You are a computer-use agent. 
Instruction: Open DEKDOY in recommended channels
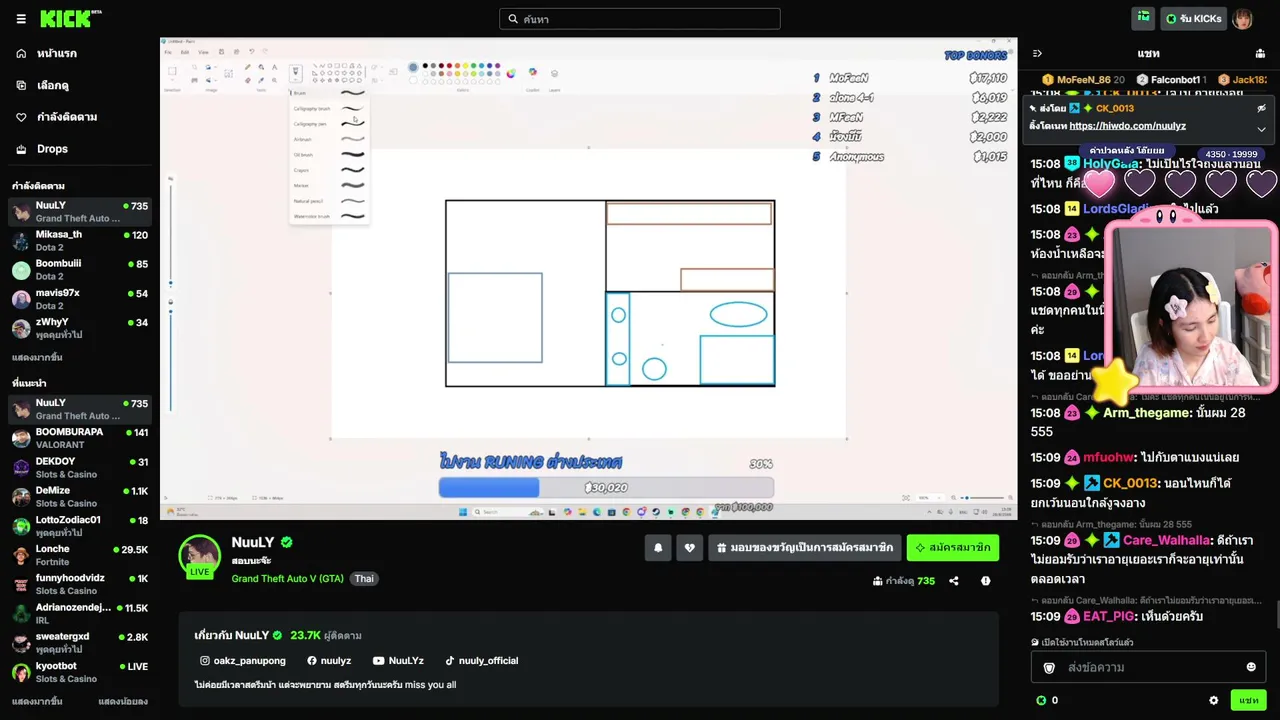click(x=80, y=467)
